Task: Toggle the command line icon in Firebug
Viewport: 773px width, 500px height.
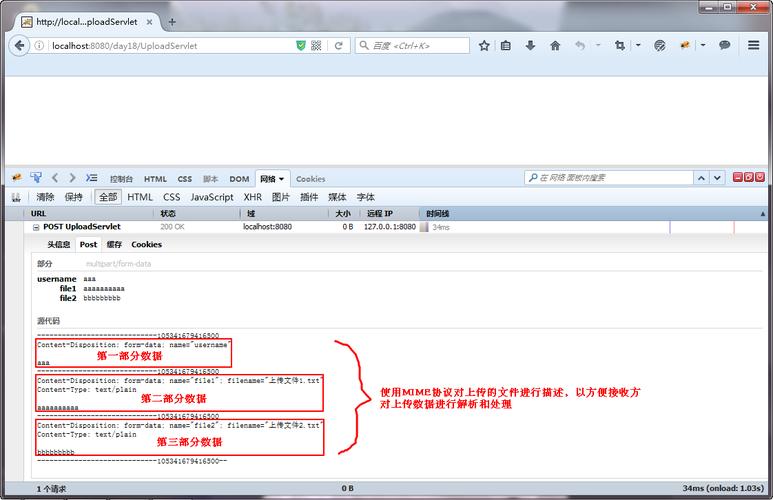Action: 92,178
